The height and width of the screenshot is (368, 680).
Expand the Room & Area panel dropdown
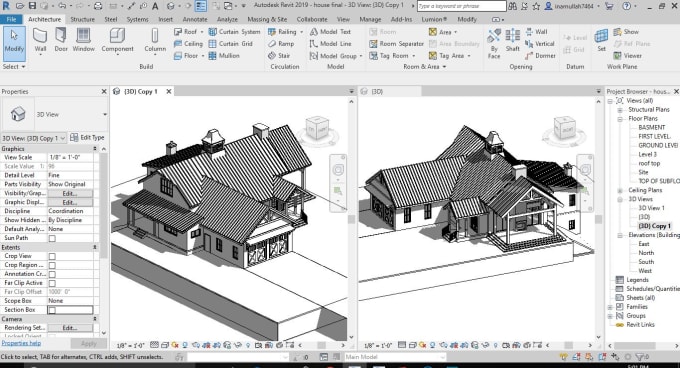424,67
